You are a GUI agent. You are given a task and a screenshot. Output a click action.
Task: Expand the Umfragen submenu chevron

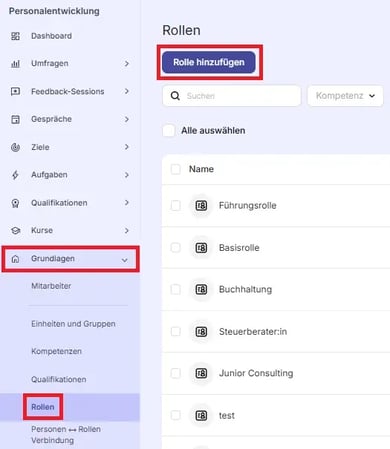point(127,63)
